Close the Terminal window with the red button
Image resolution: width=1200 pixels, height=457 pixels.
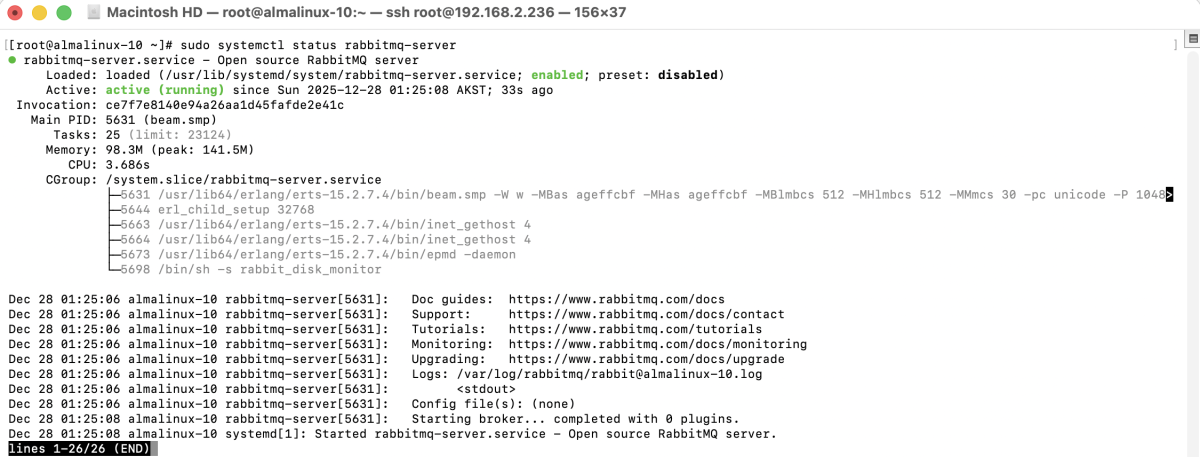16,13
